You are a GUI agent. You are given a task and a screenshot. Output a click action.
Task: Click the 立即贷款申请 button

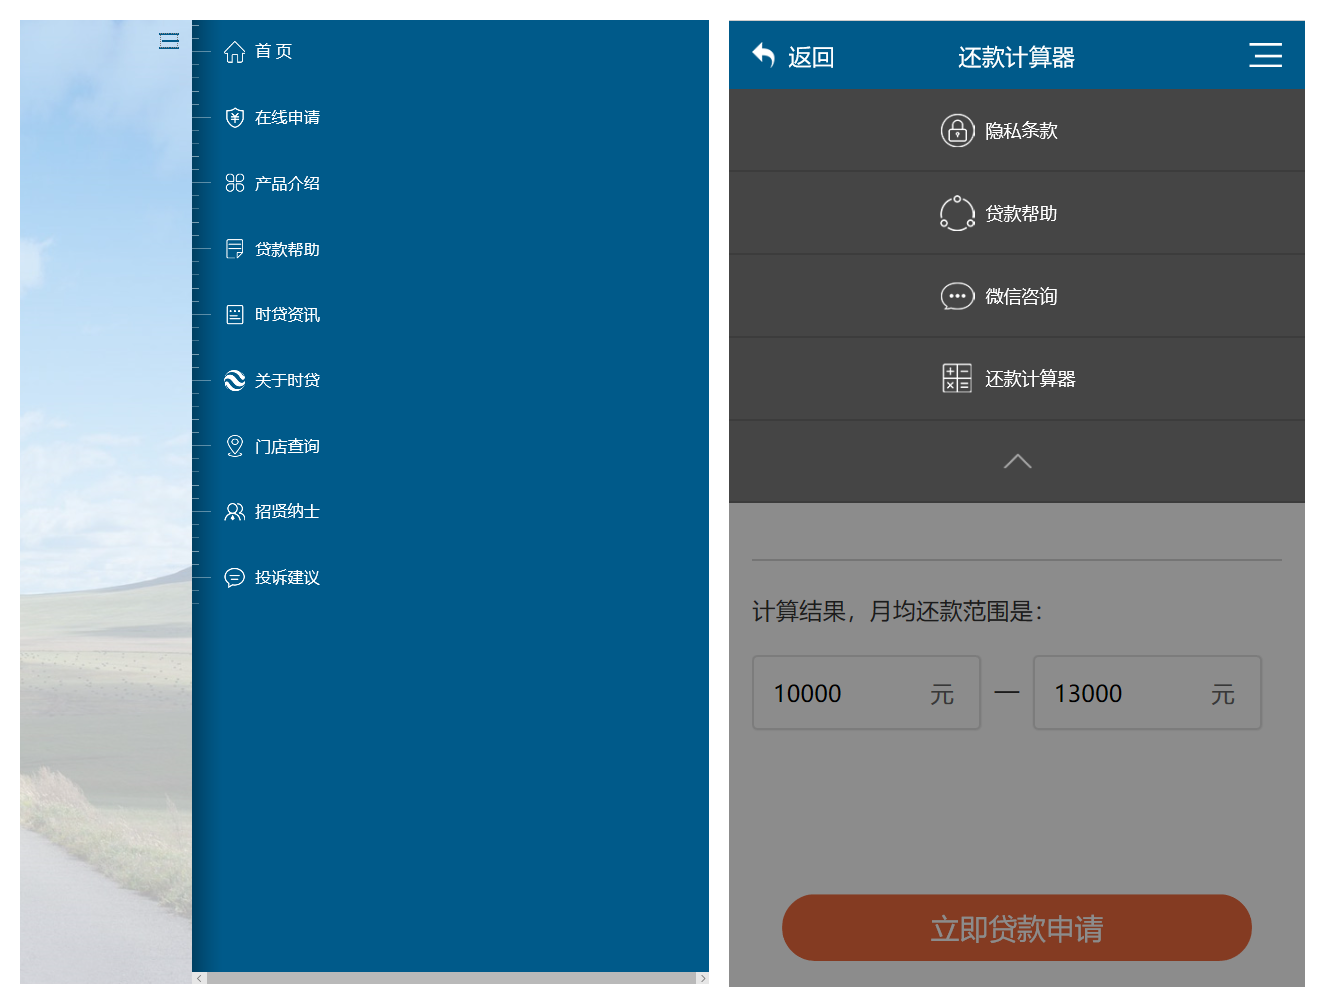(1017, 928)
